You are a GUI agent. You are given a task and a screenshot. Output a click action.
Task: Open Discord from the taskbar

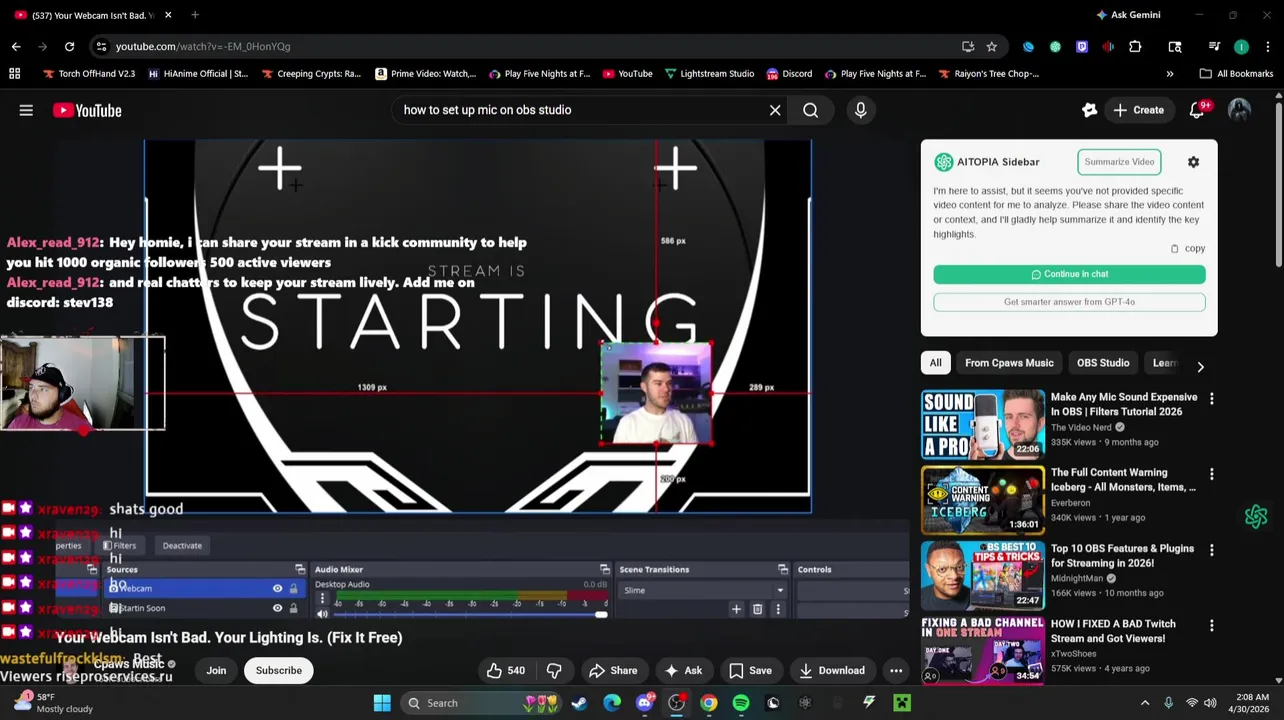[x=645, y=703]
